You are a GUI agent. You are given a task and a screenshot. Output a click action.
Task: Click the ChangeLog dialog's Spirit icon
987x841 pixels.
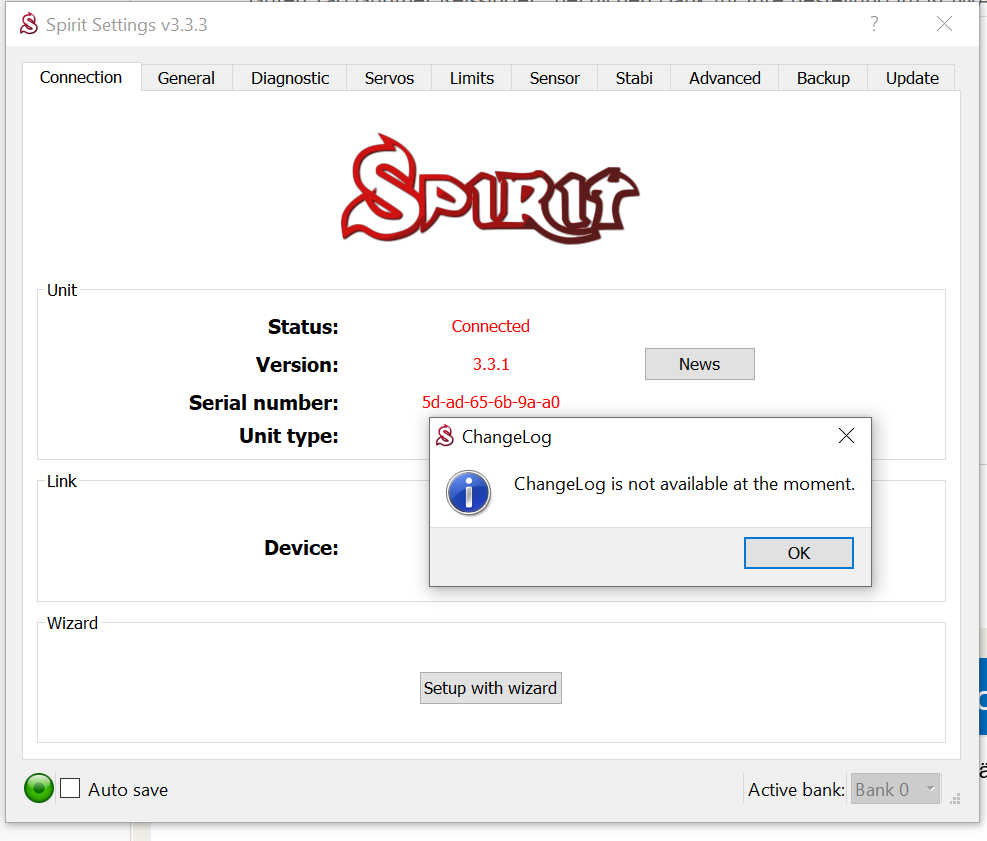click(x=446, y=436)
